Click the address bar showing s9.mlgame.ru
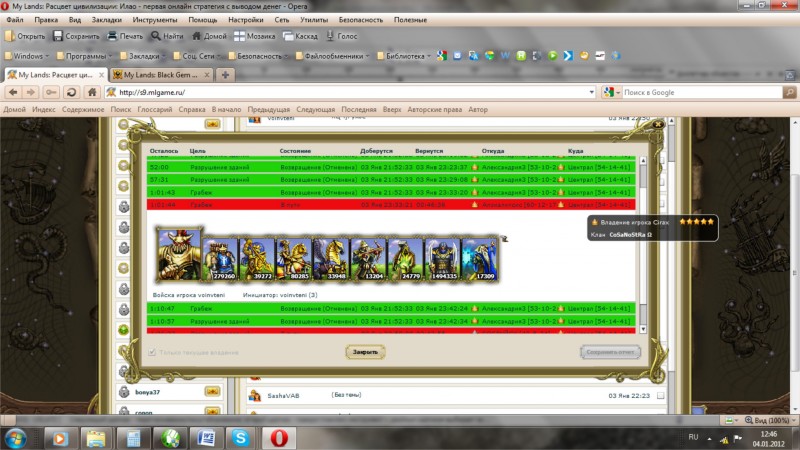 click(352, 92)
